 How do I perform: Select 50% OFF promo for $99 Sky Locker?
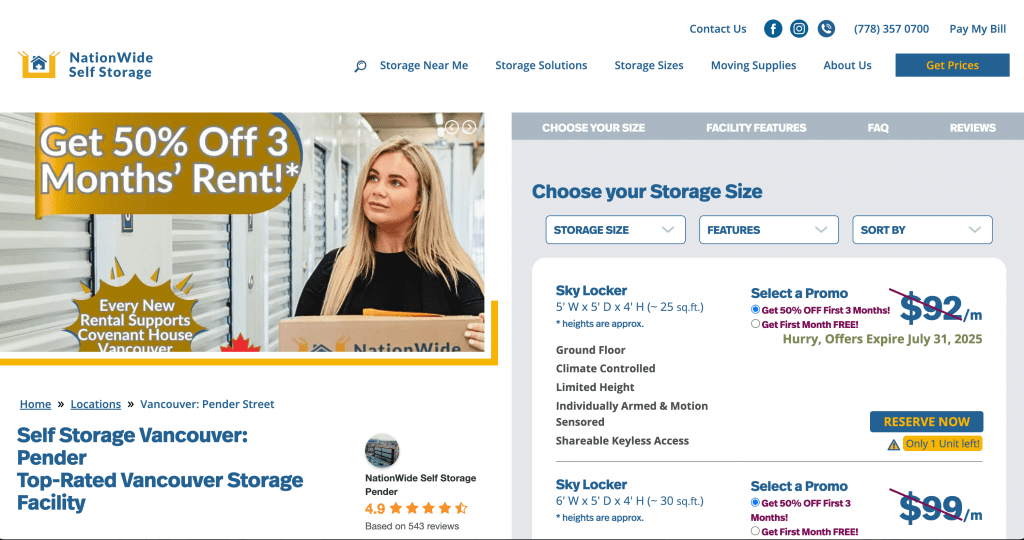click(x=756, y=503)
